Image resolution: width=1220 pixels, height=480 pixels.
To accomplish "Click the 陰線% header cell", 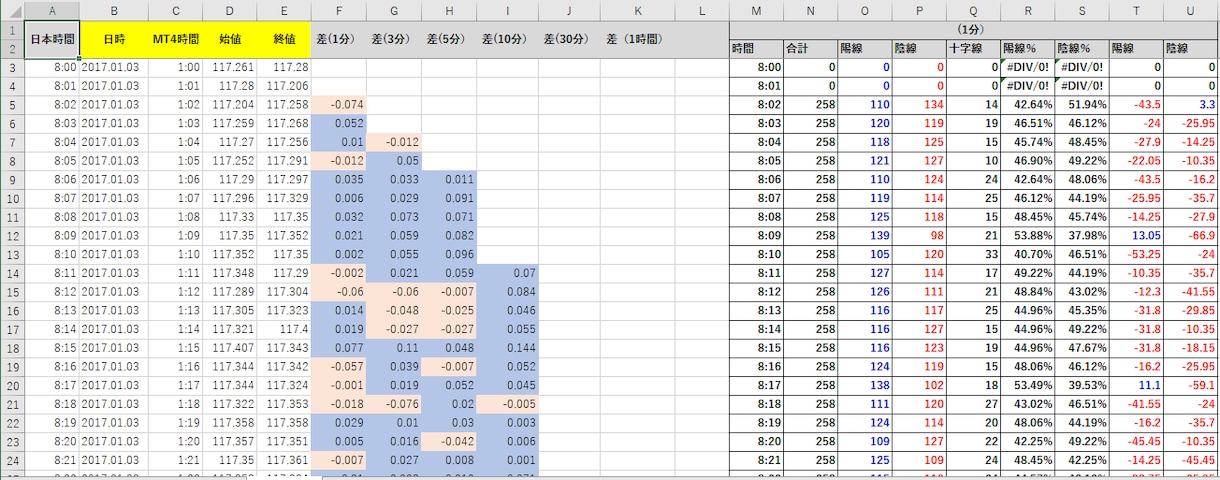I will (1082, 48).
